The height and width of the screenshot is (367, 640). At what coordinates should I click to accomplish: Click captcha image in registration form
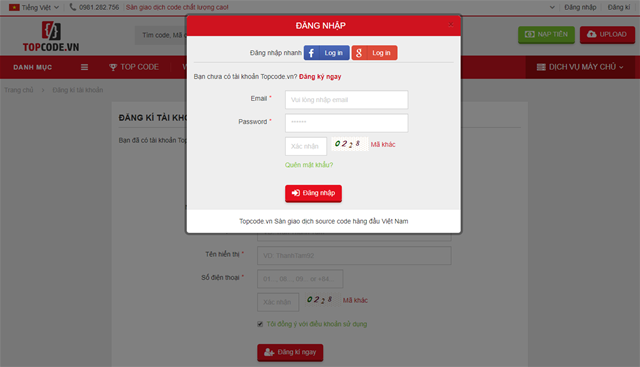point(321,300)
